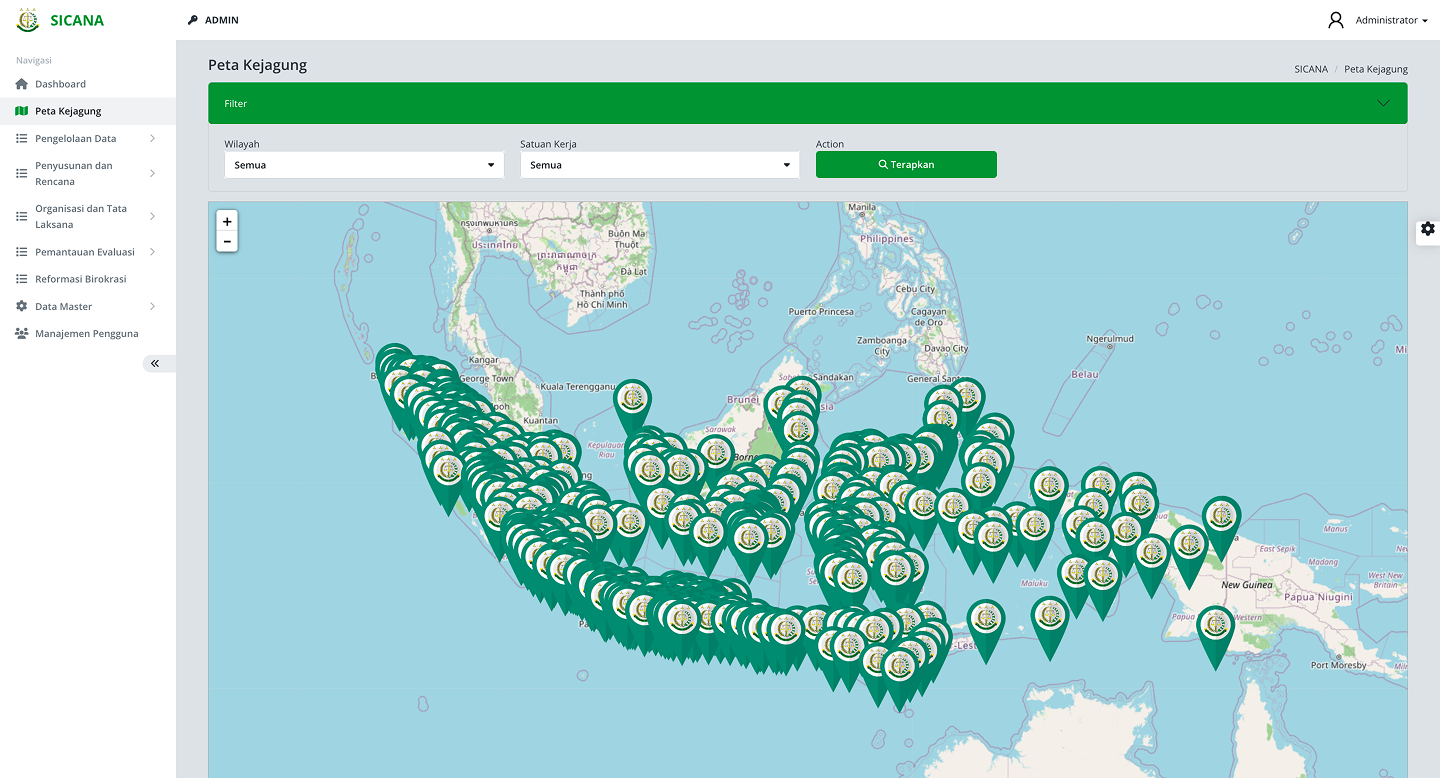Click the list icon beside Organisasi dan Tata Laksana

click(x=22, y=216)
